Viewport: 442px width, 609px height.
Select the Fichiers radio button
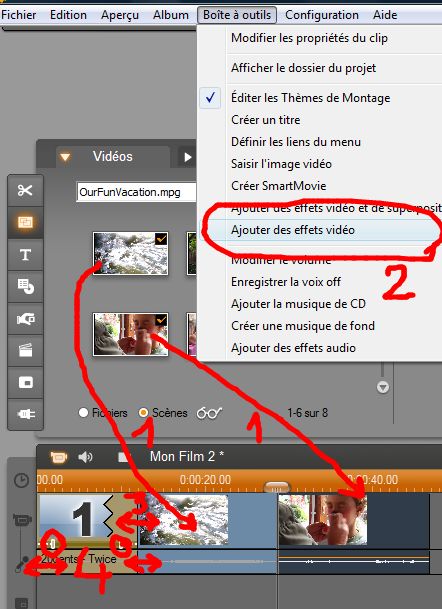[x=83, y=412]
